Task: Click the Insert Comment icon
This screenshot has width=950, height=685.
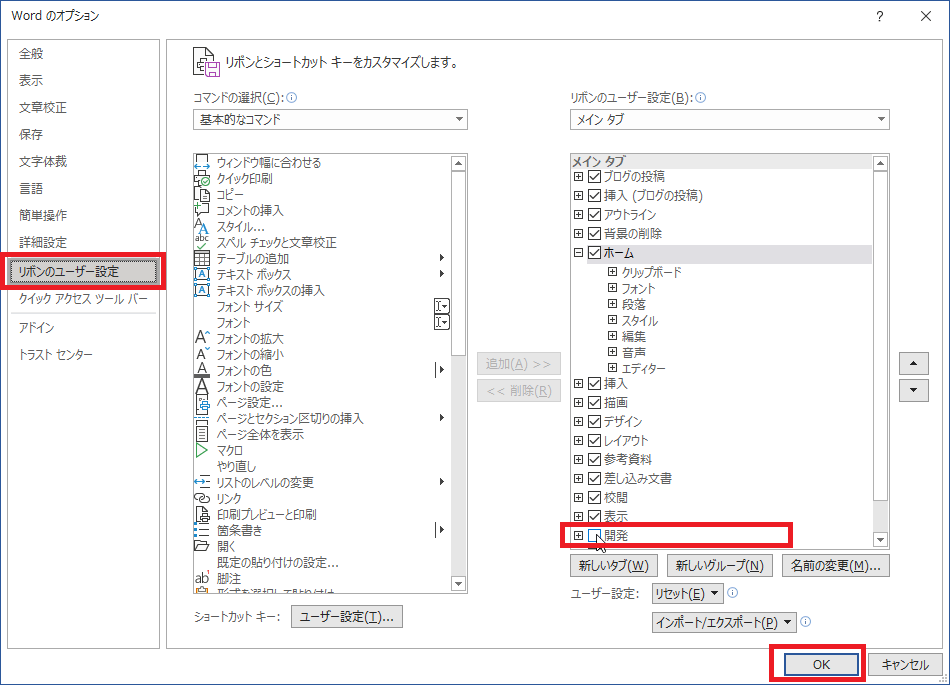Action: click(x=202, y=210)
